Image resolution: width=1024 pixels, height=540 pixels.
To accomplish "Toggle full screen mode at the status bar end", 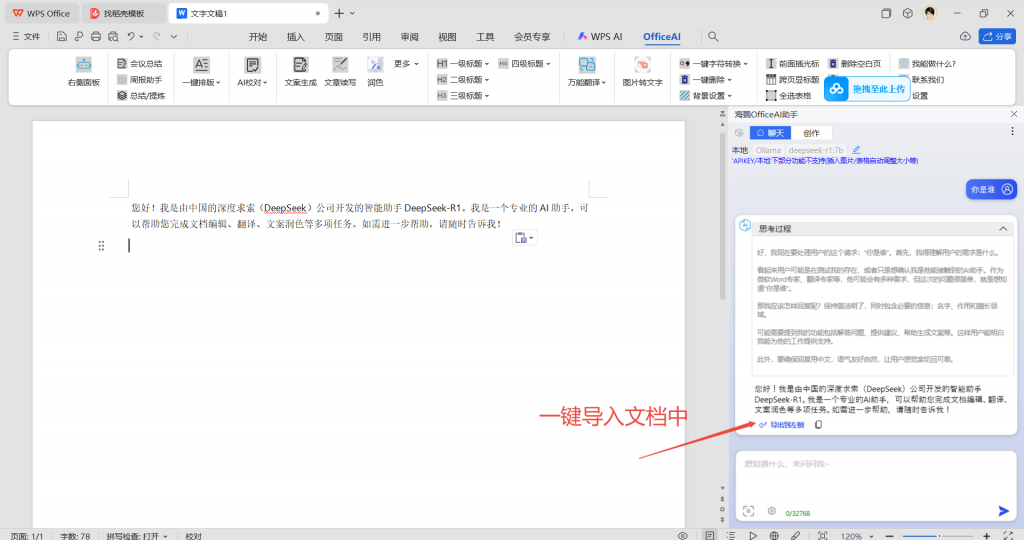I will 1008,535.
